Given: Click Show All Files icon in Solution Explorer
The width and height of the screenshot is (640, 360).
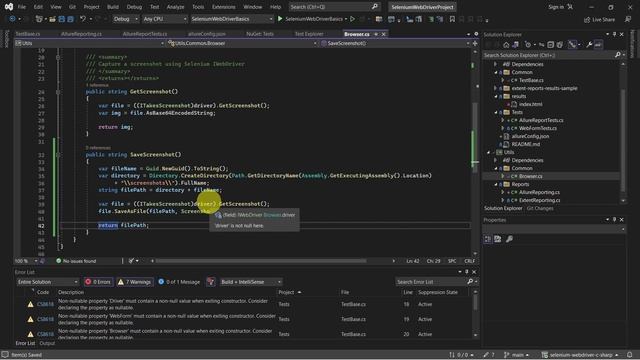Looking at the screenshot, I should click(560, 45).
